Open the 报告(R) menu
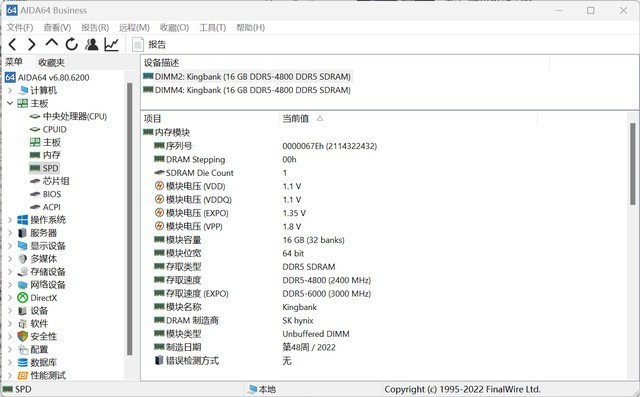 [x=95, y=27]
